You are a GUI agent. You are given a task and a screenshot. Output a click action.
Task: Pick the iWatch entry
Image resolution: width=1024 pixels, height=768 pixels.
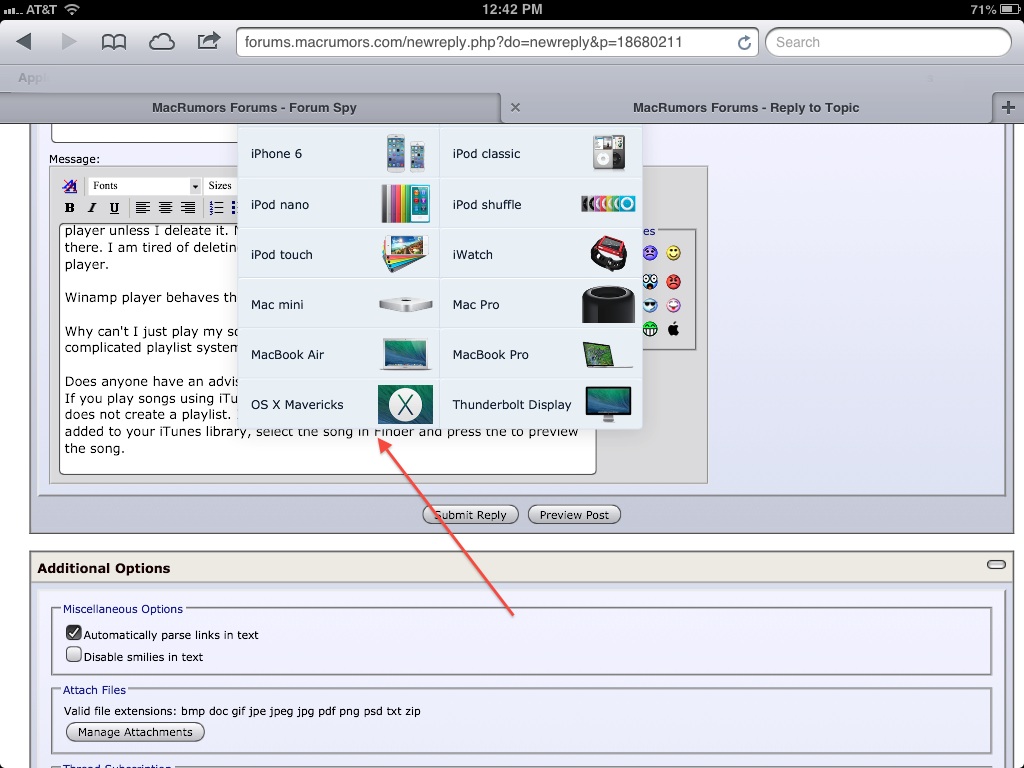point(541,254)
